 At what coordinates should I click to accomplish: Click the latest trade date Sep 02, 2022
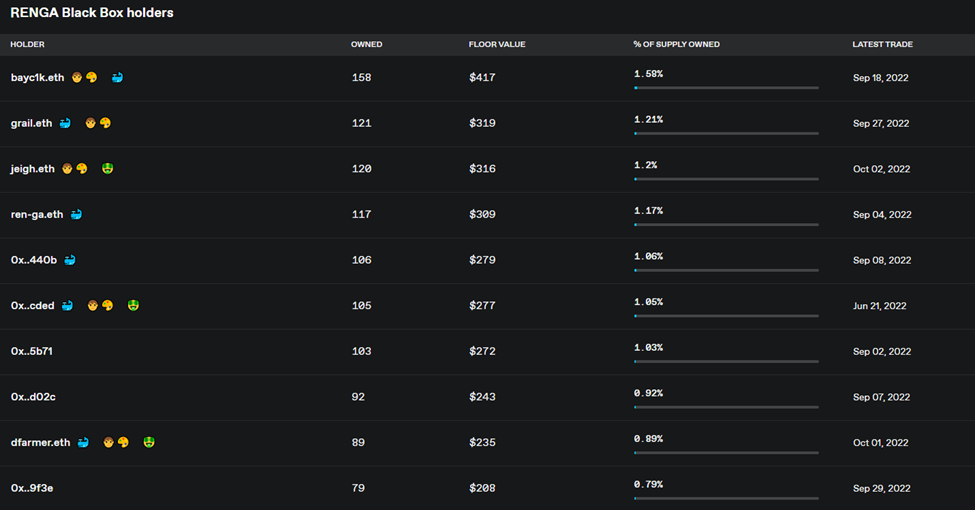tap(882, 351)
